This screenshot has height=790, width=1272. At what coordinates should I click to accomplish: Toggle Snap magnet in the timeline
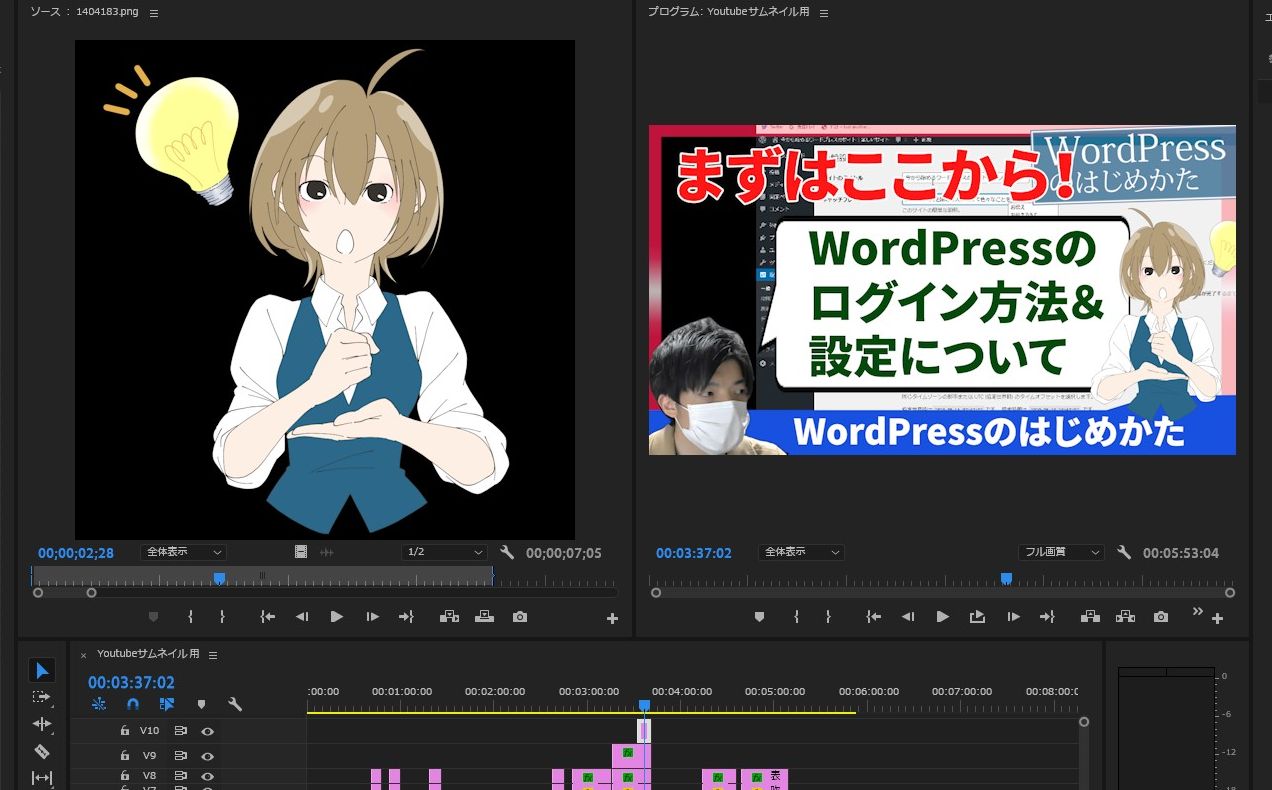tap(132, 704)
